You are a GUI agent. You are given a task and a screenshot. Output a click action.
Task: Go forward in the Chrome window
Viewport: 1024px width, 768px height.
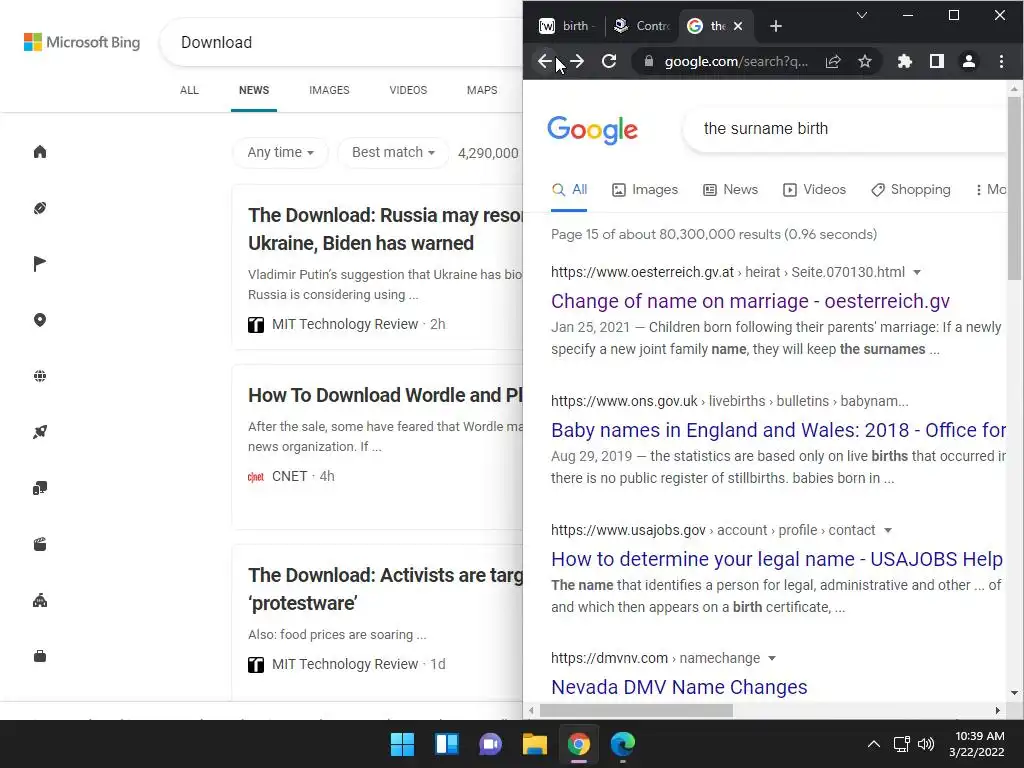point(577,61)
